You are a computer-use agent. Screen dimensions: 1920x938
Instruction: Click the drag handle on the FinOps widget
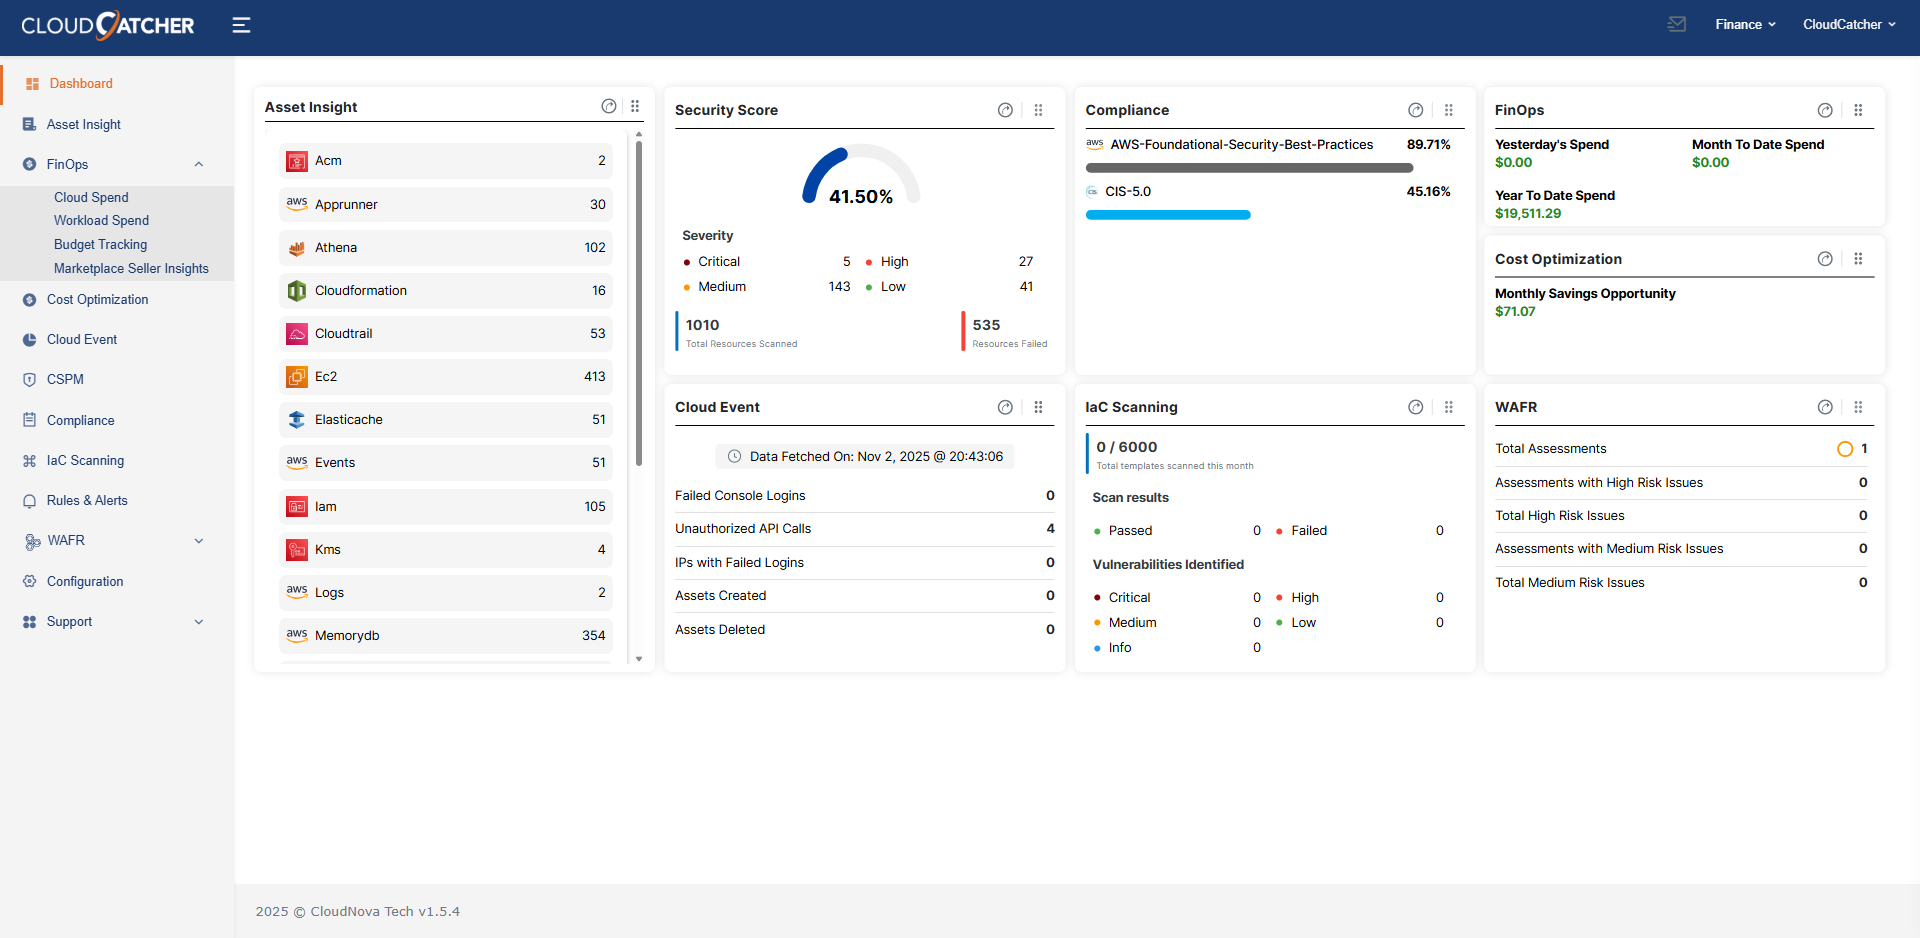(x=1859, y=110)
